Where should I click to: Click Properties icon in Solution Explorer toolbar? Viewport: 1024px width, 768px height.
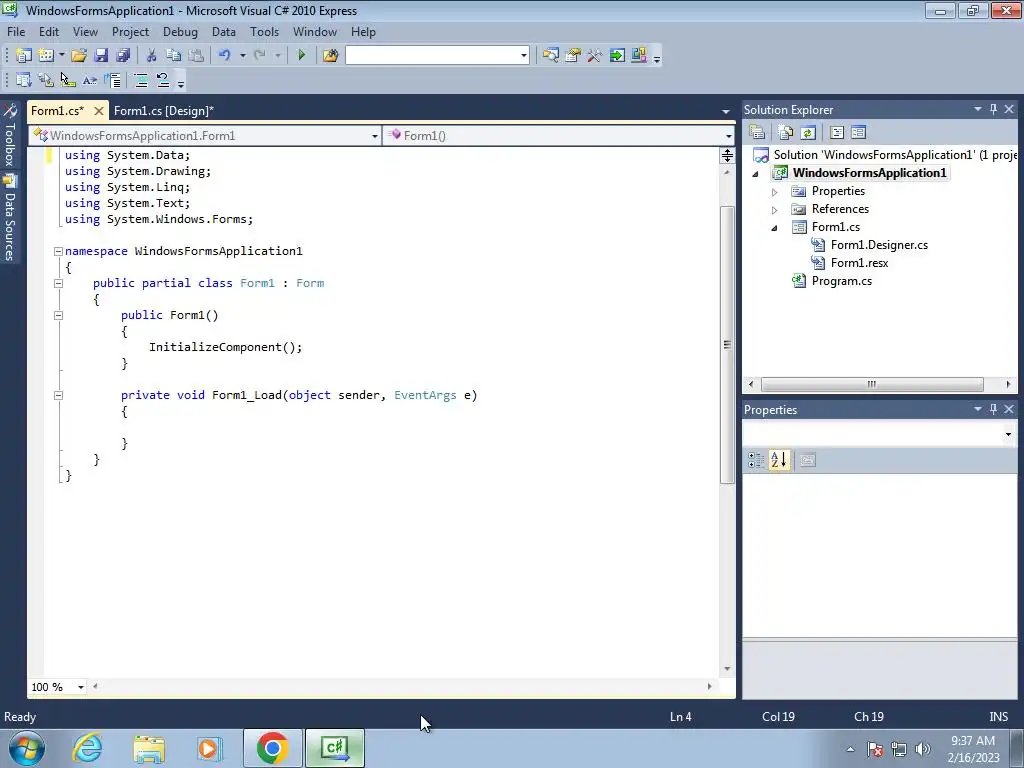[757, 133]
